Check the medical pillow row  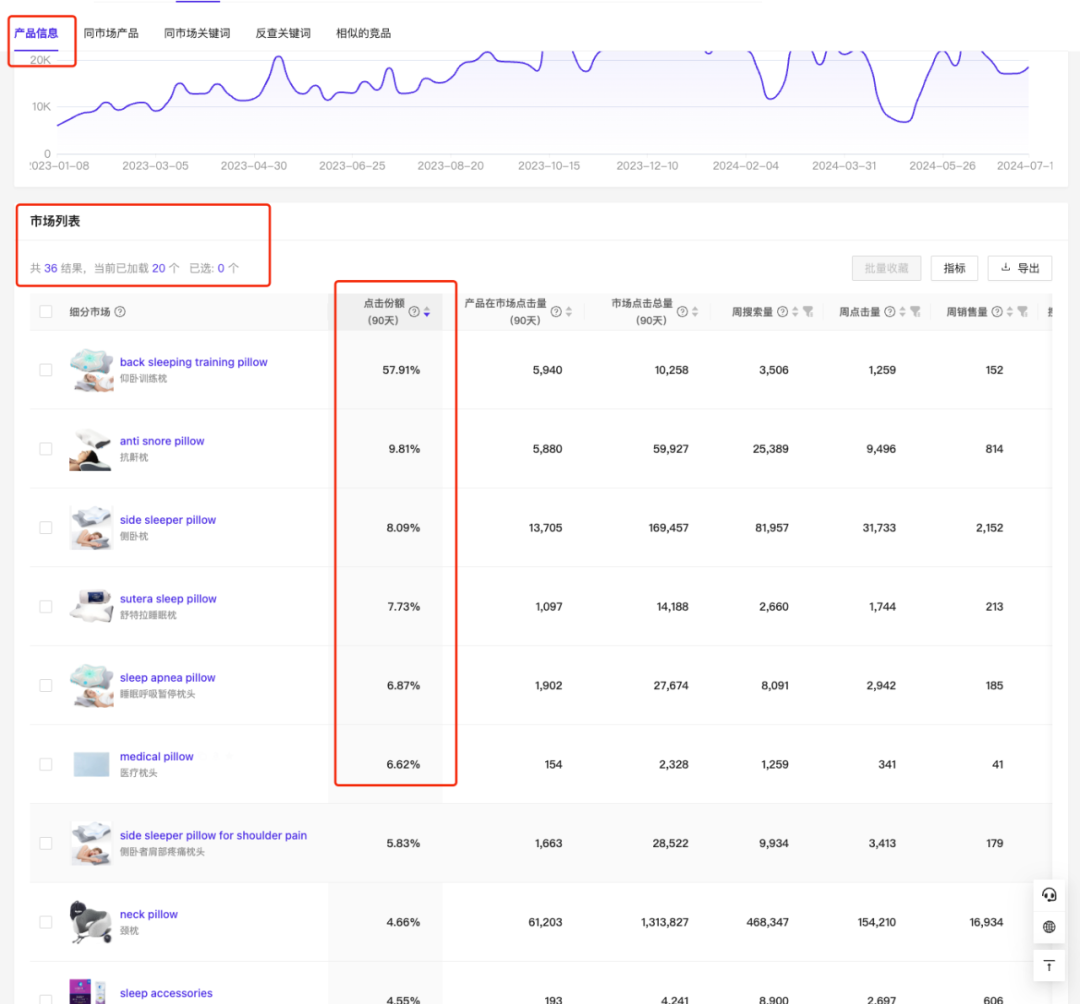pyautogui.click(x=45, y=764)
